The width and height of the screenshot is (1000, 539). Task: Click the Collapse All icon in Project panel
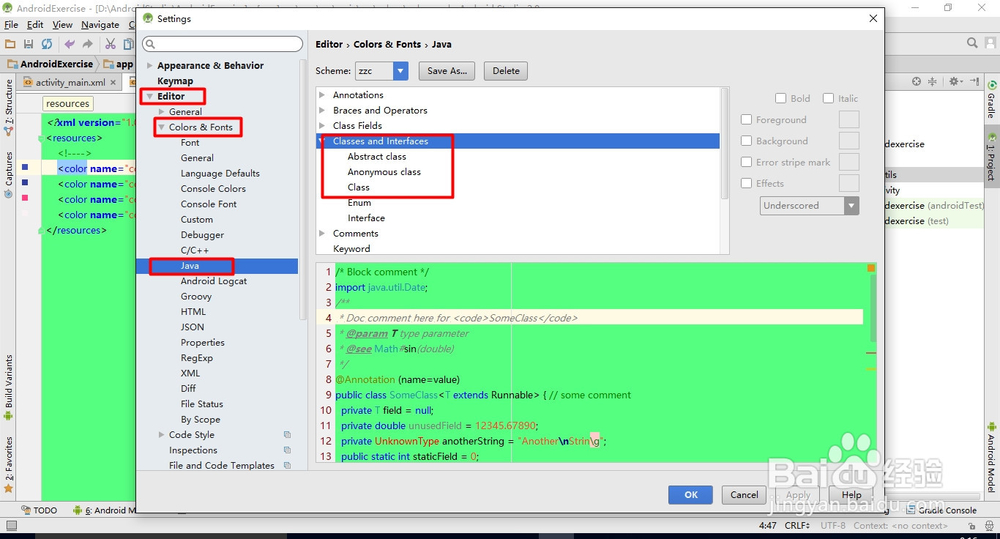[x=932, y=82]
